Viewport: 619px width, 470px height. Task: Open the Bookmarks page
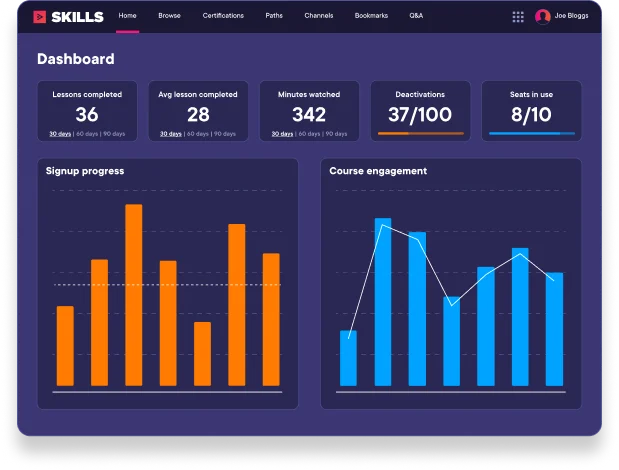click(371, 16)
